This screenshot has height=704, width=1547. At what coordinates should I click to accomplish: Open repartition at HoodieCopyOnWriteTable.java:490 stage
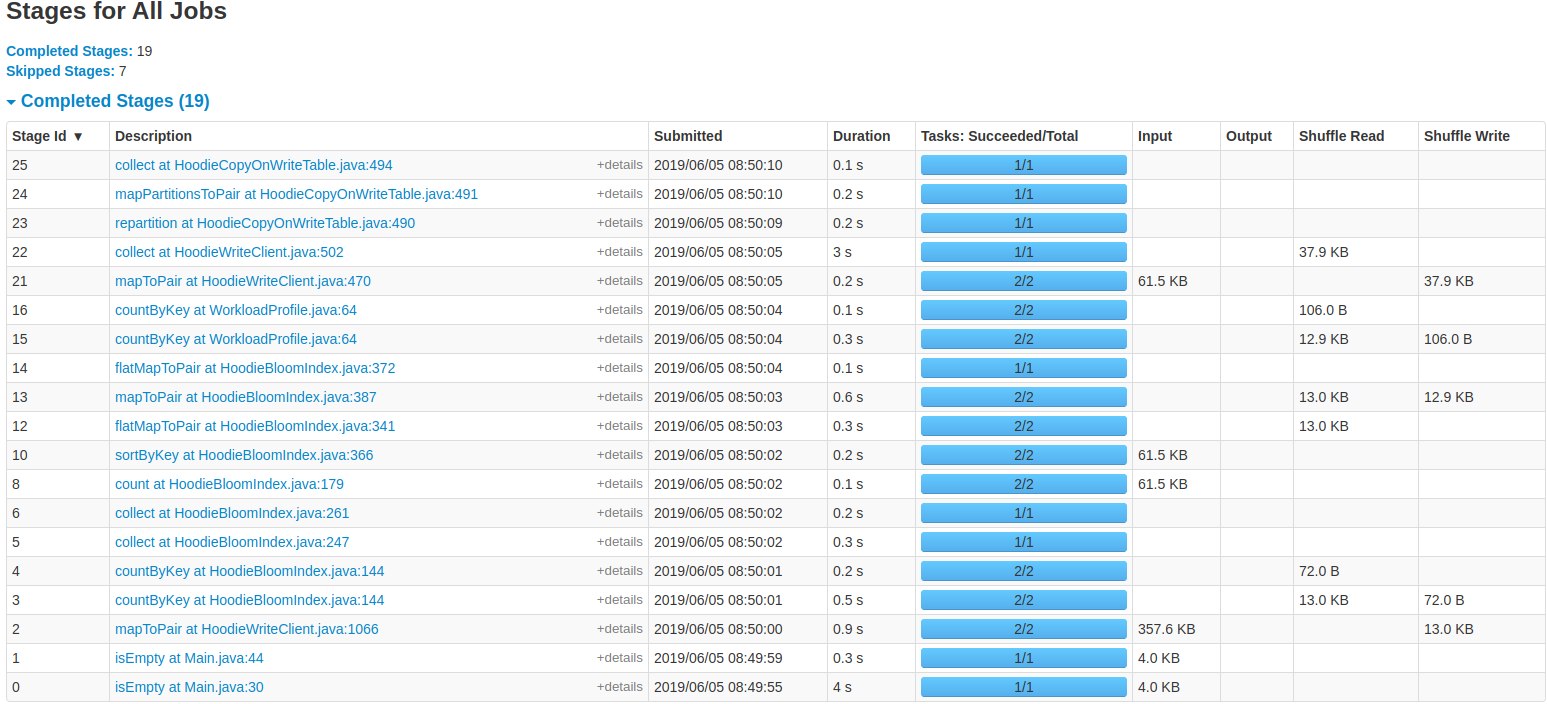(265, 223)
